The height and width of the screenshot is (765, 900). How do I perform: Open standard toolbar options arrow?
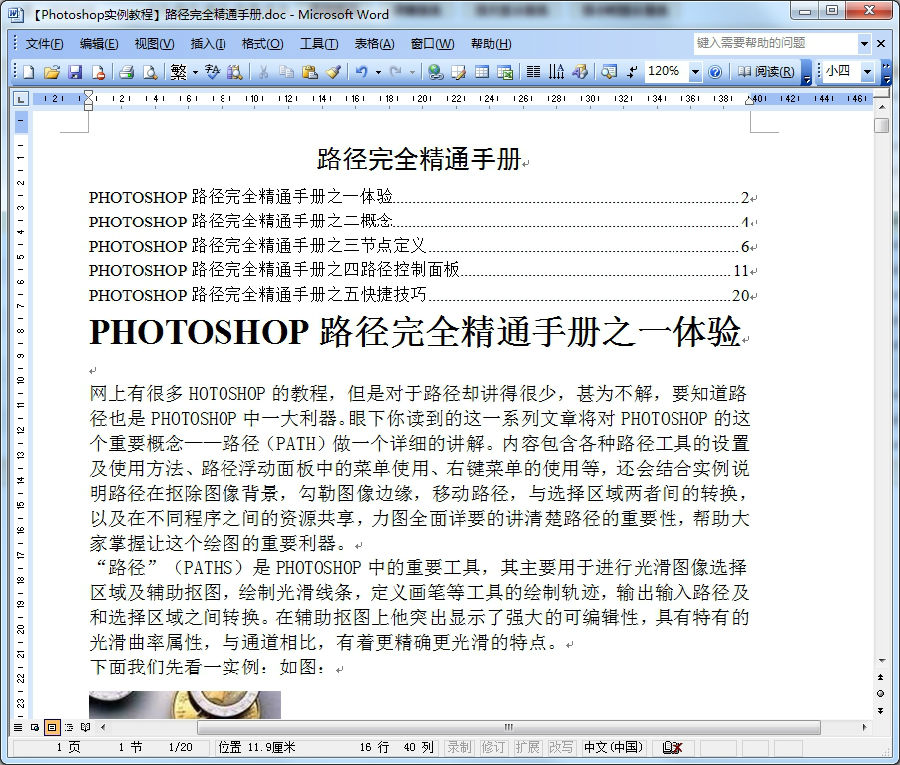click(806, 72)
